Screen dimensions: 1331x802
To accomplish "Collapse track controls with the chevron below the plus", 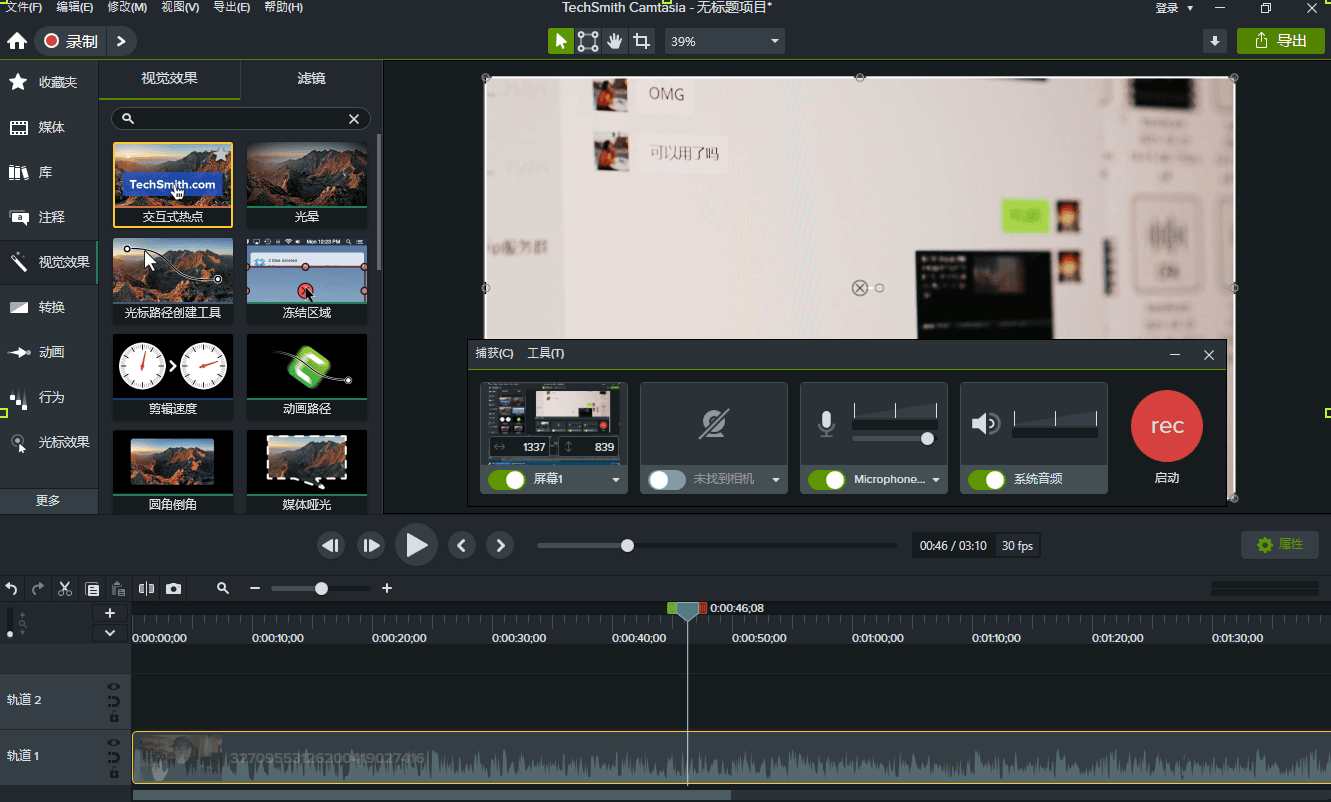I will (110, 632).
